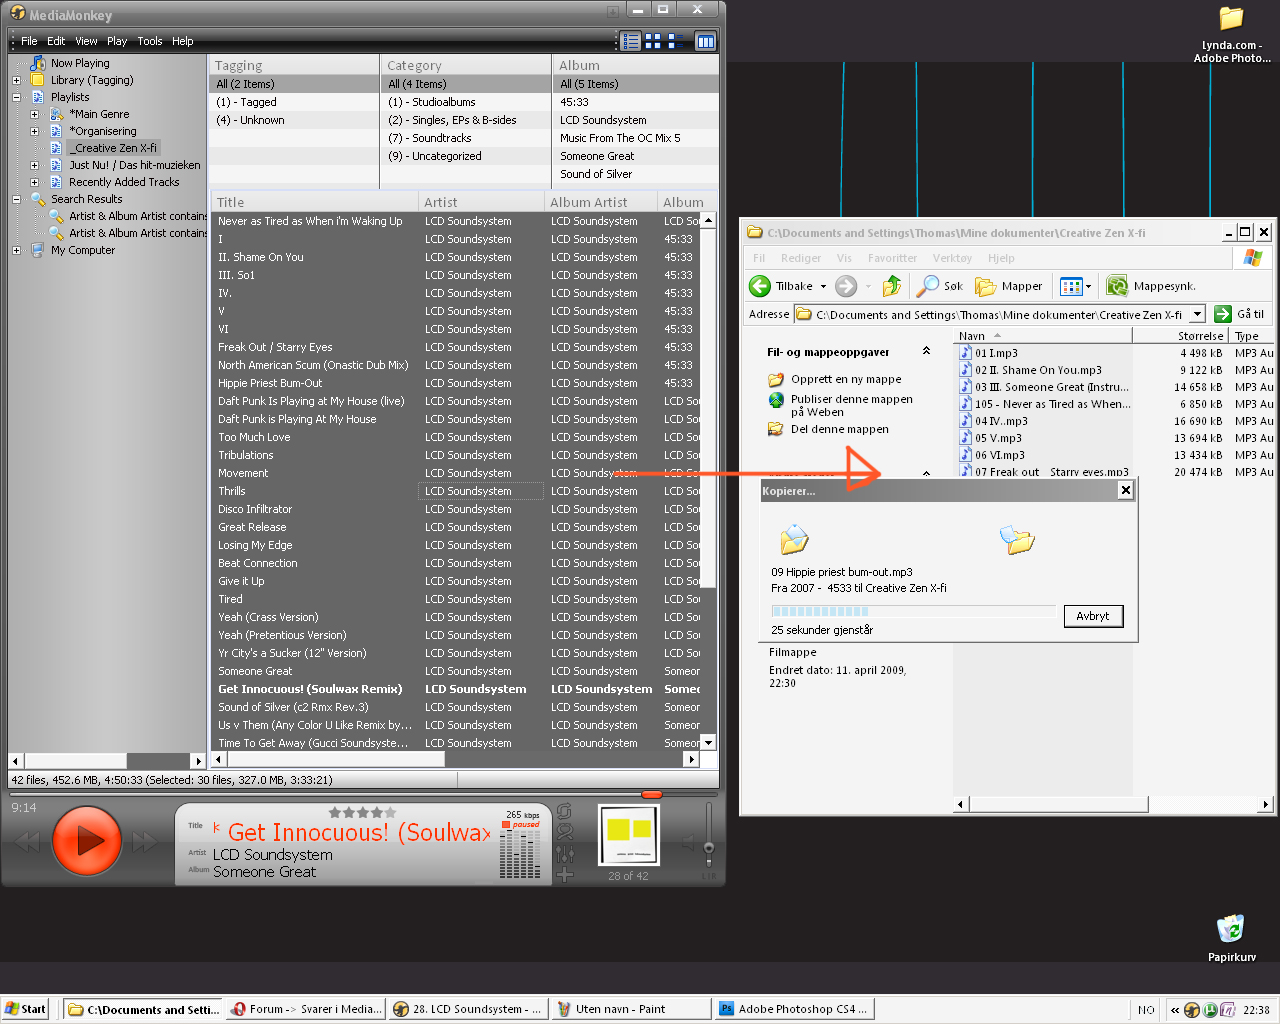Click Tilbake back button in Explorer
Screen dimensions: 1280x1024
pyautogui.click(x=782, y=286)
